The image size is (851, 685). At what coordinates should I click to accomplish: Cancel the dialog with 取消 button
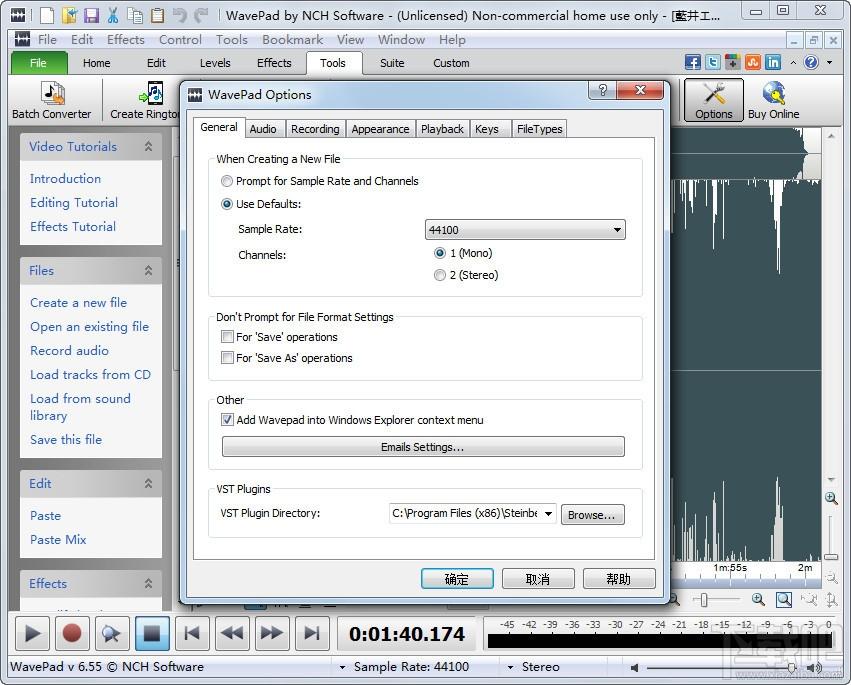(x=538, y=579)
